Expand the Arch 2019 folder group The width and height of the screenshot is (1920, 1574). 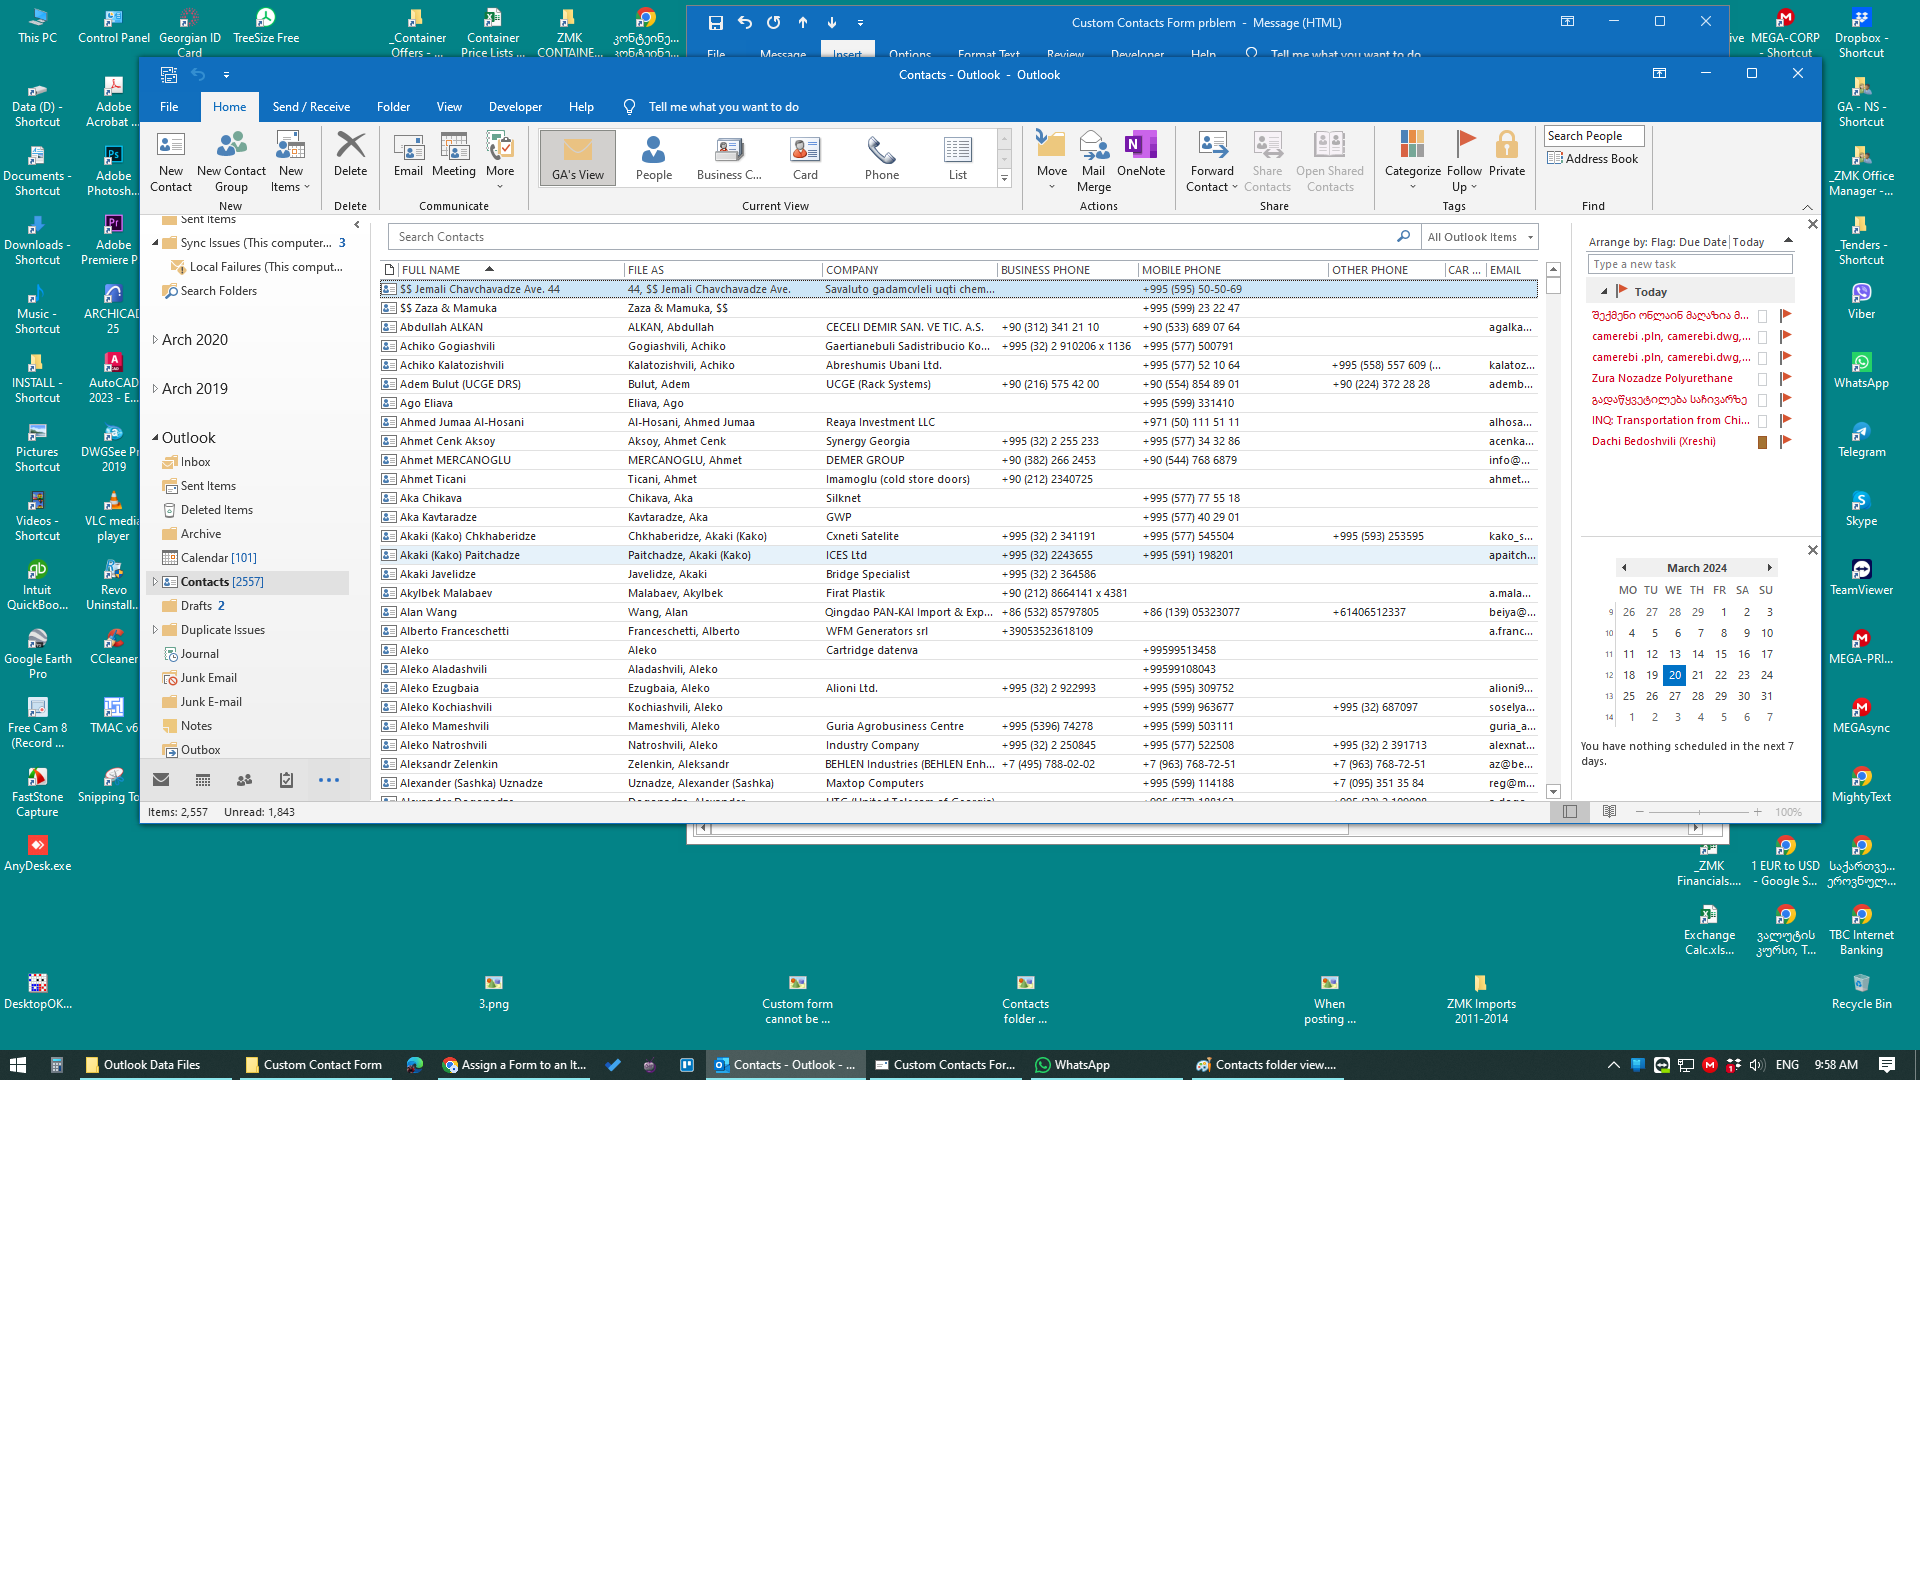[x=155, y=389]
